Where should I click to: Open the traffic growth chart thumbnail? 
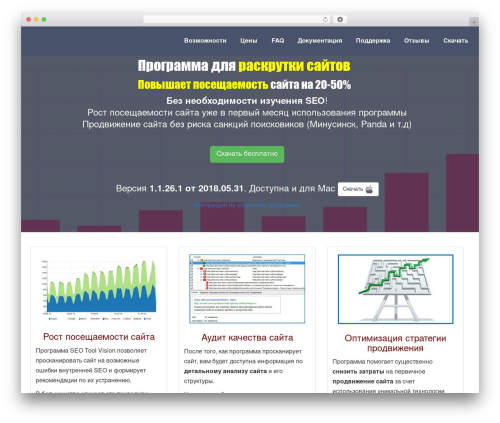[99, 289]
